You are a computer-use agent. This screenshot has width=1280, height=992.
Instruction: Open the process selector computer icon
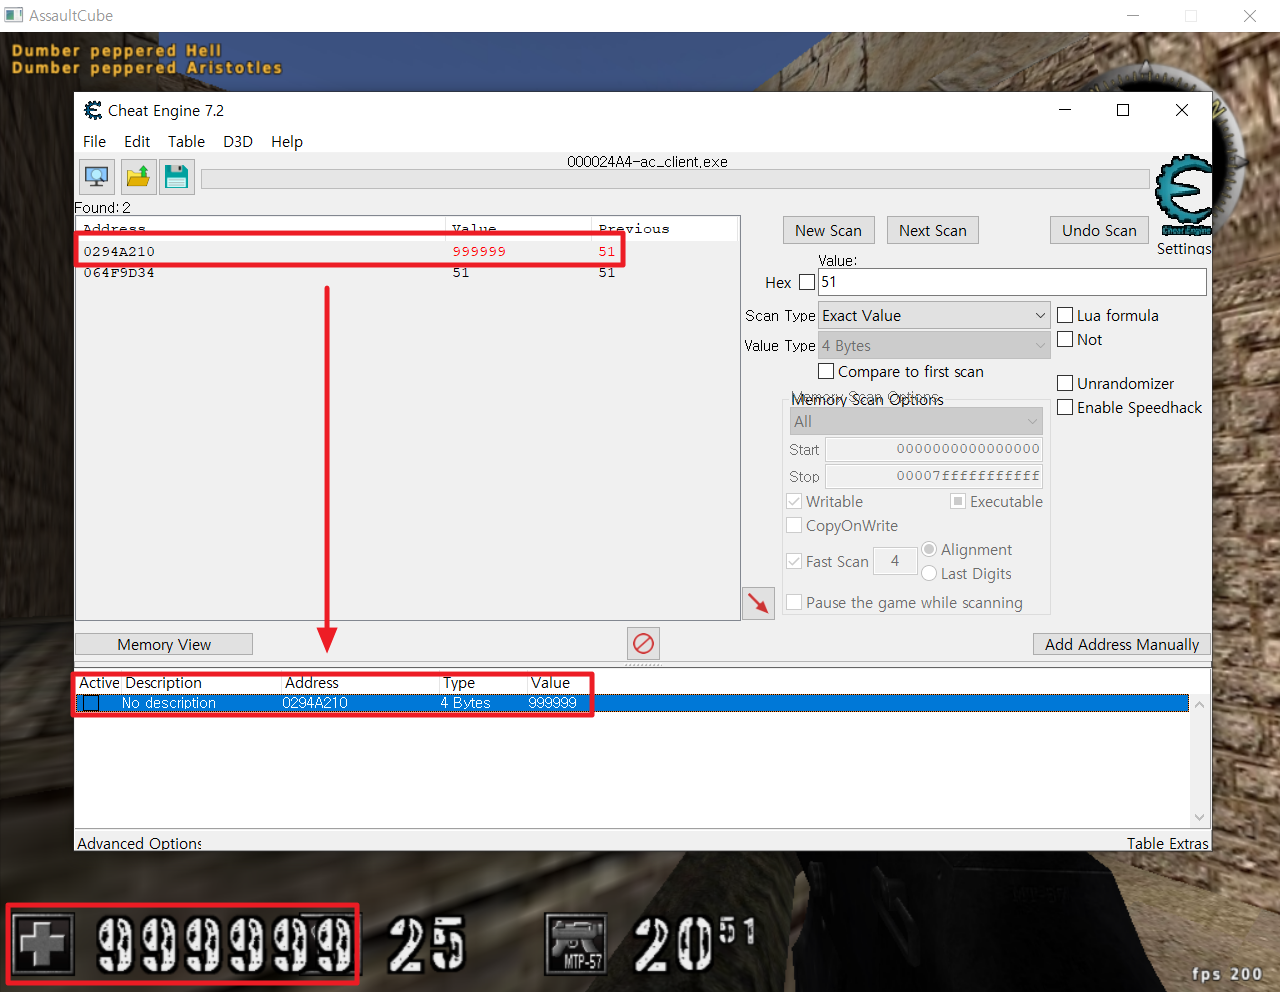click(97, 177)
